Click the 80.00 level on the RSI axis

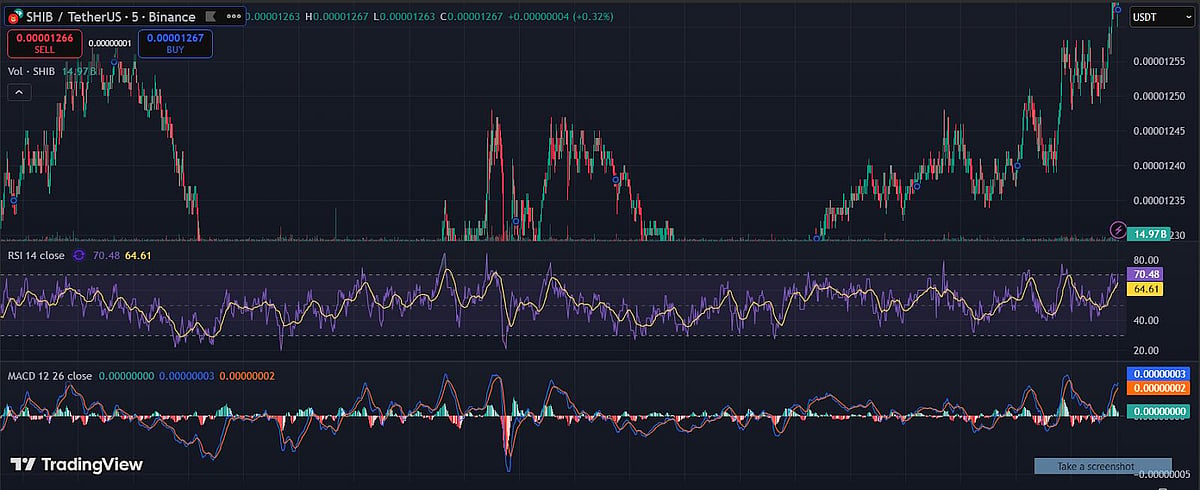point(1147,259)
